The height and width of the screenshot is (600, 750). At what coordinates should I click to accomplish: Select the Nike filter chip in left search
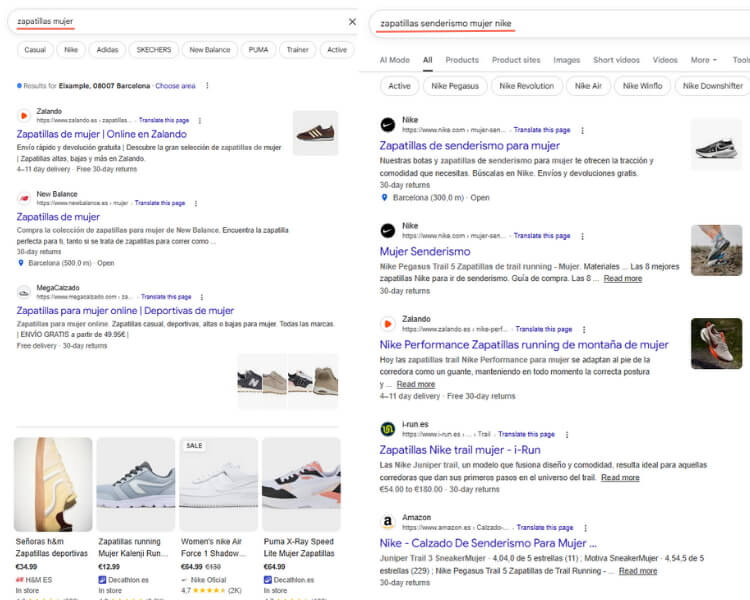click(x=71, y=50)
